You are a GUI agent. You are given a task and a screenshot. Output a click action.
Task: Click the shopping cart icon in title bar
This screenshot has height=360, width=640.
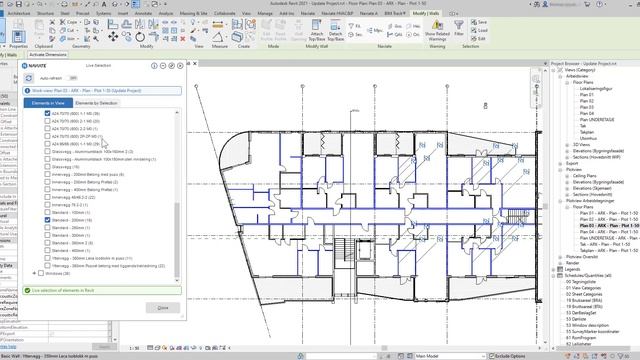coord(587,4)
